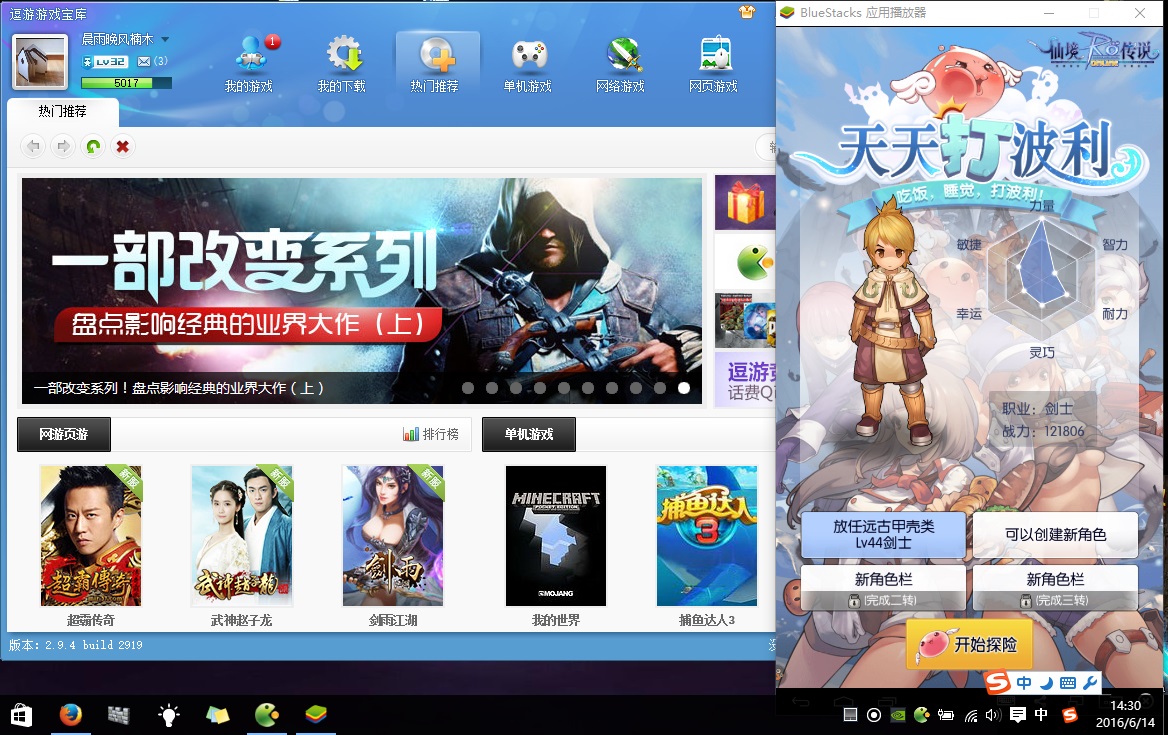This screenshot has height=735, width=1168.
Task: Click the user avatar picture
Action: click(40, 62)
